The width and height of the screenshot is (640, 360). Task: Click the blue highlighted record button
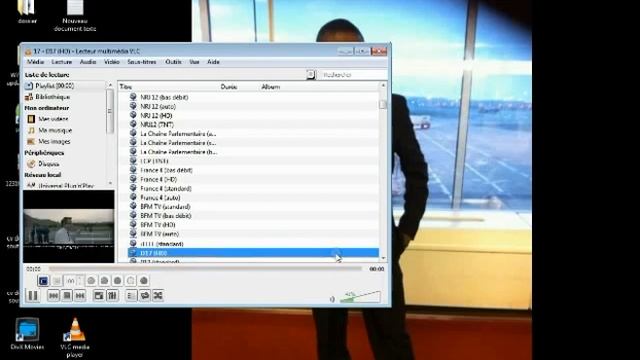(43, 281)
